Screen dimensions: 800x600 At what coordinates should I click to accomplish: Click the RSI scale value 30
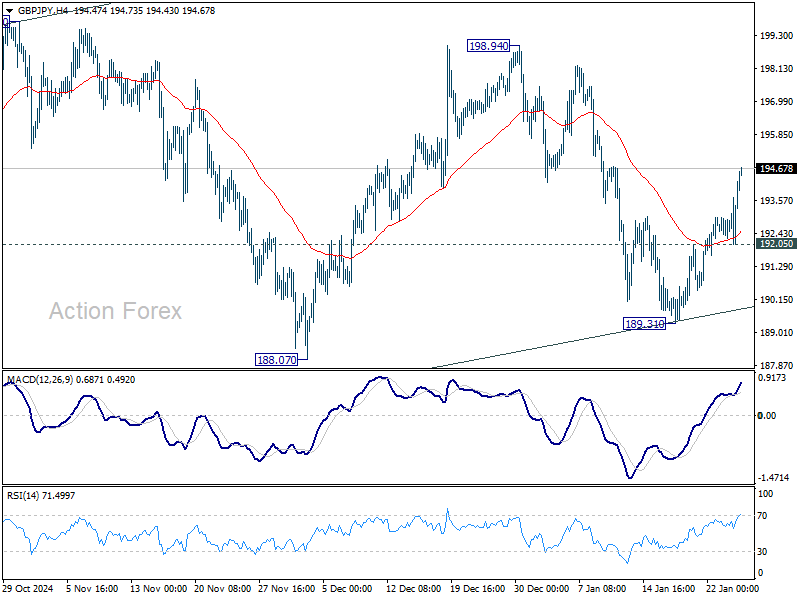coord(762,552)
